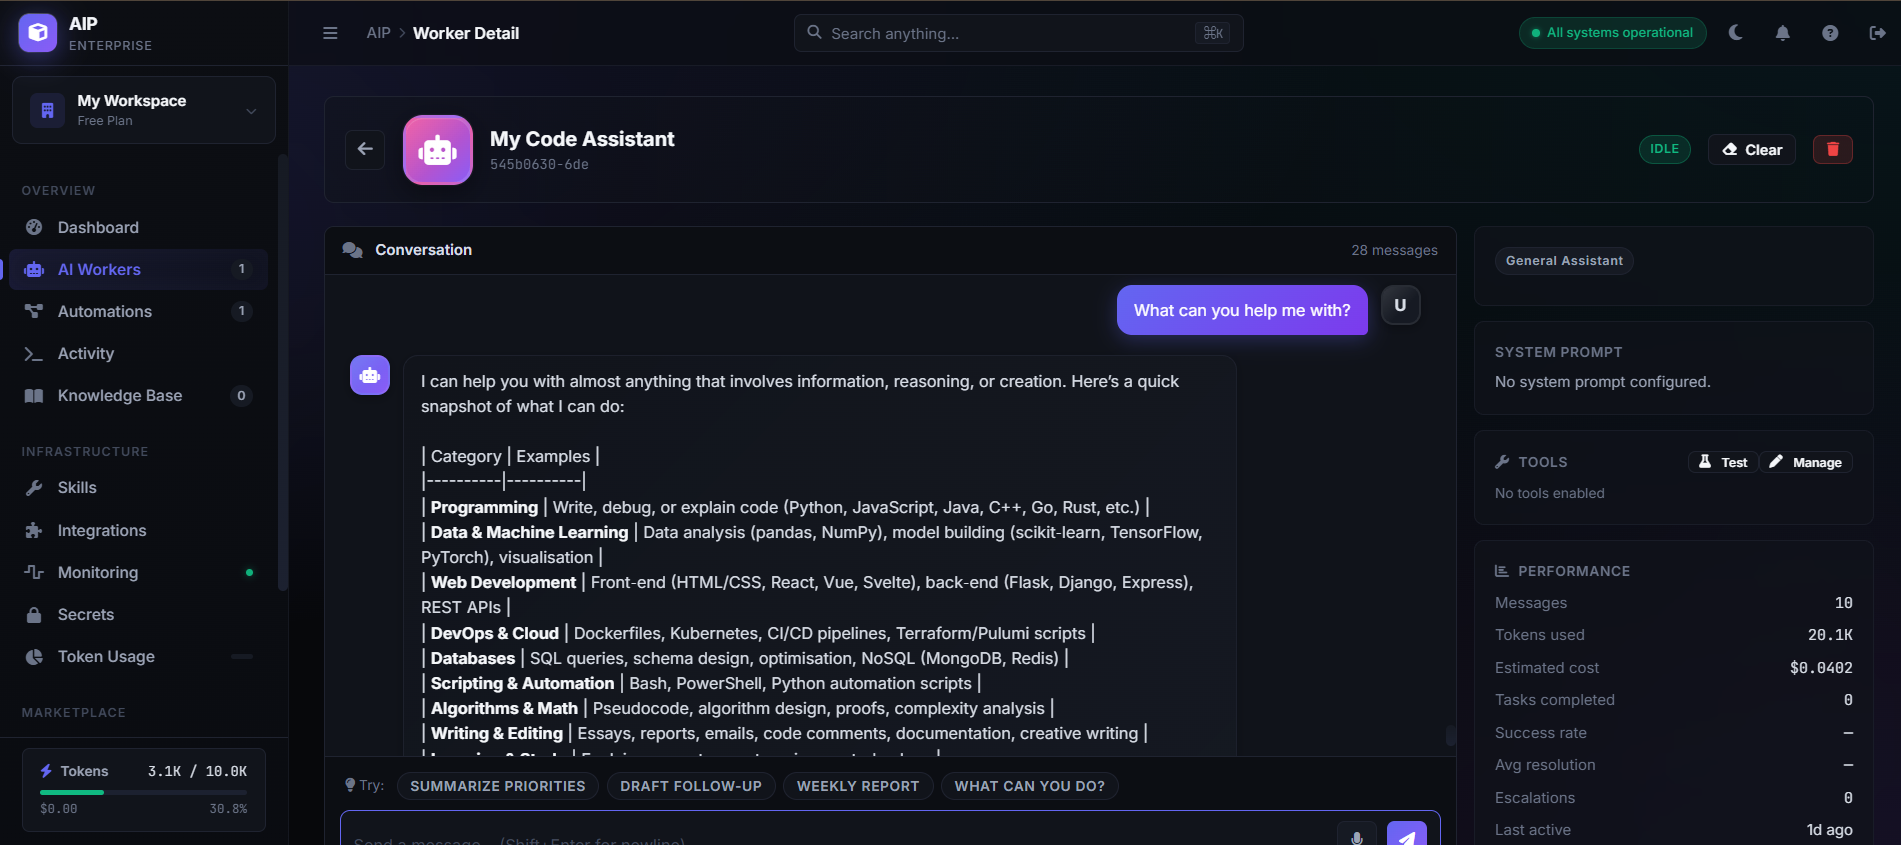
Task: Click the Conversation chat bubbles icon
Action: click(352, 250)
